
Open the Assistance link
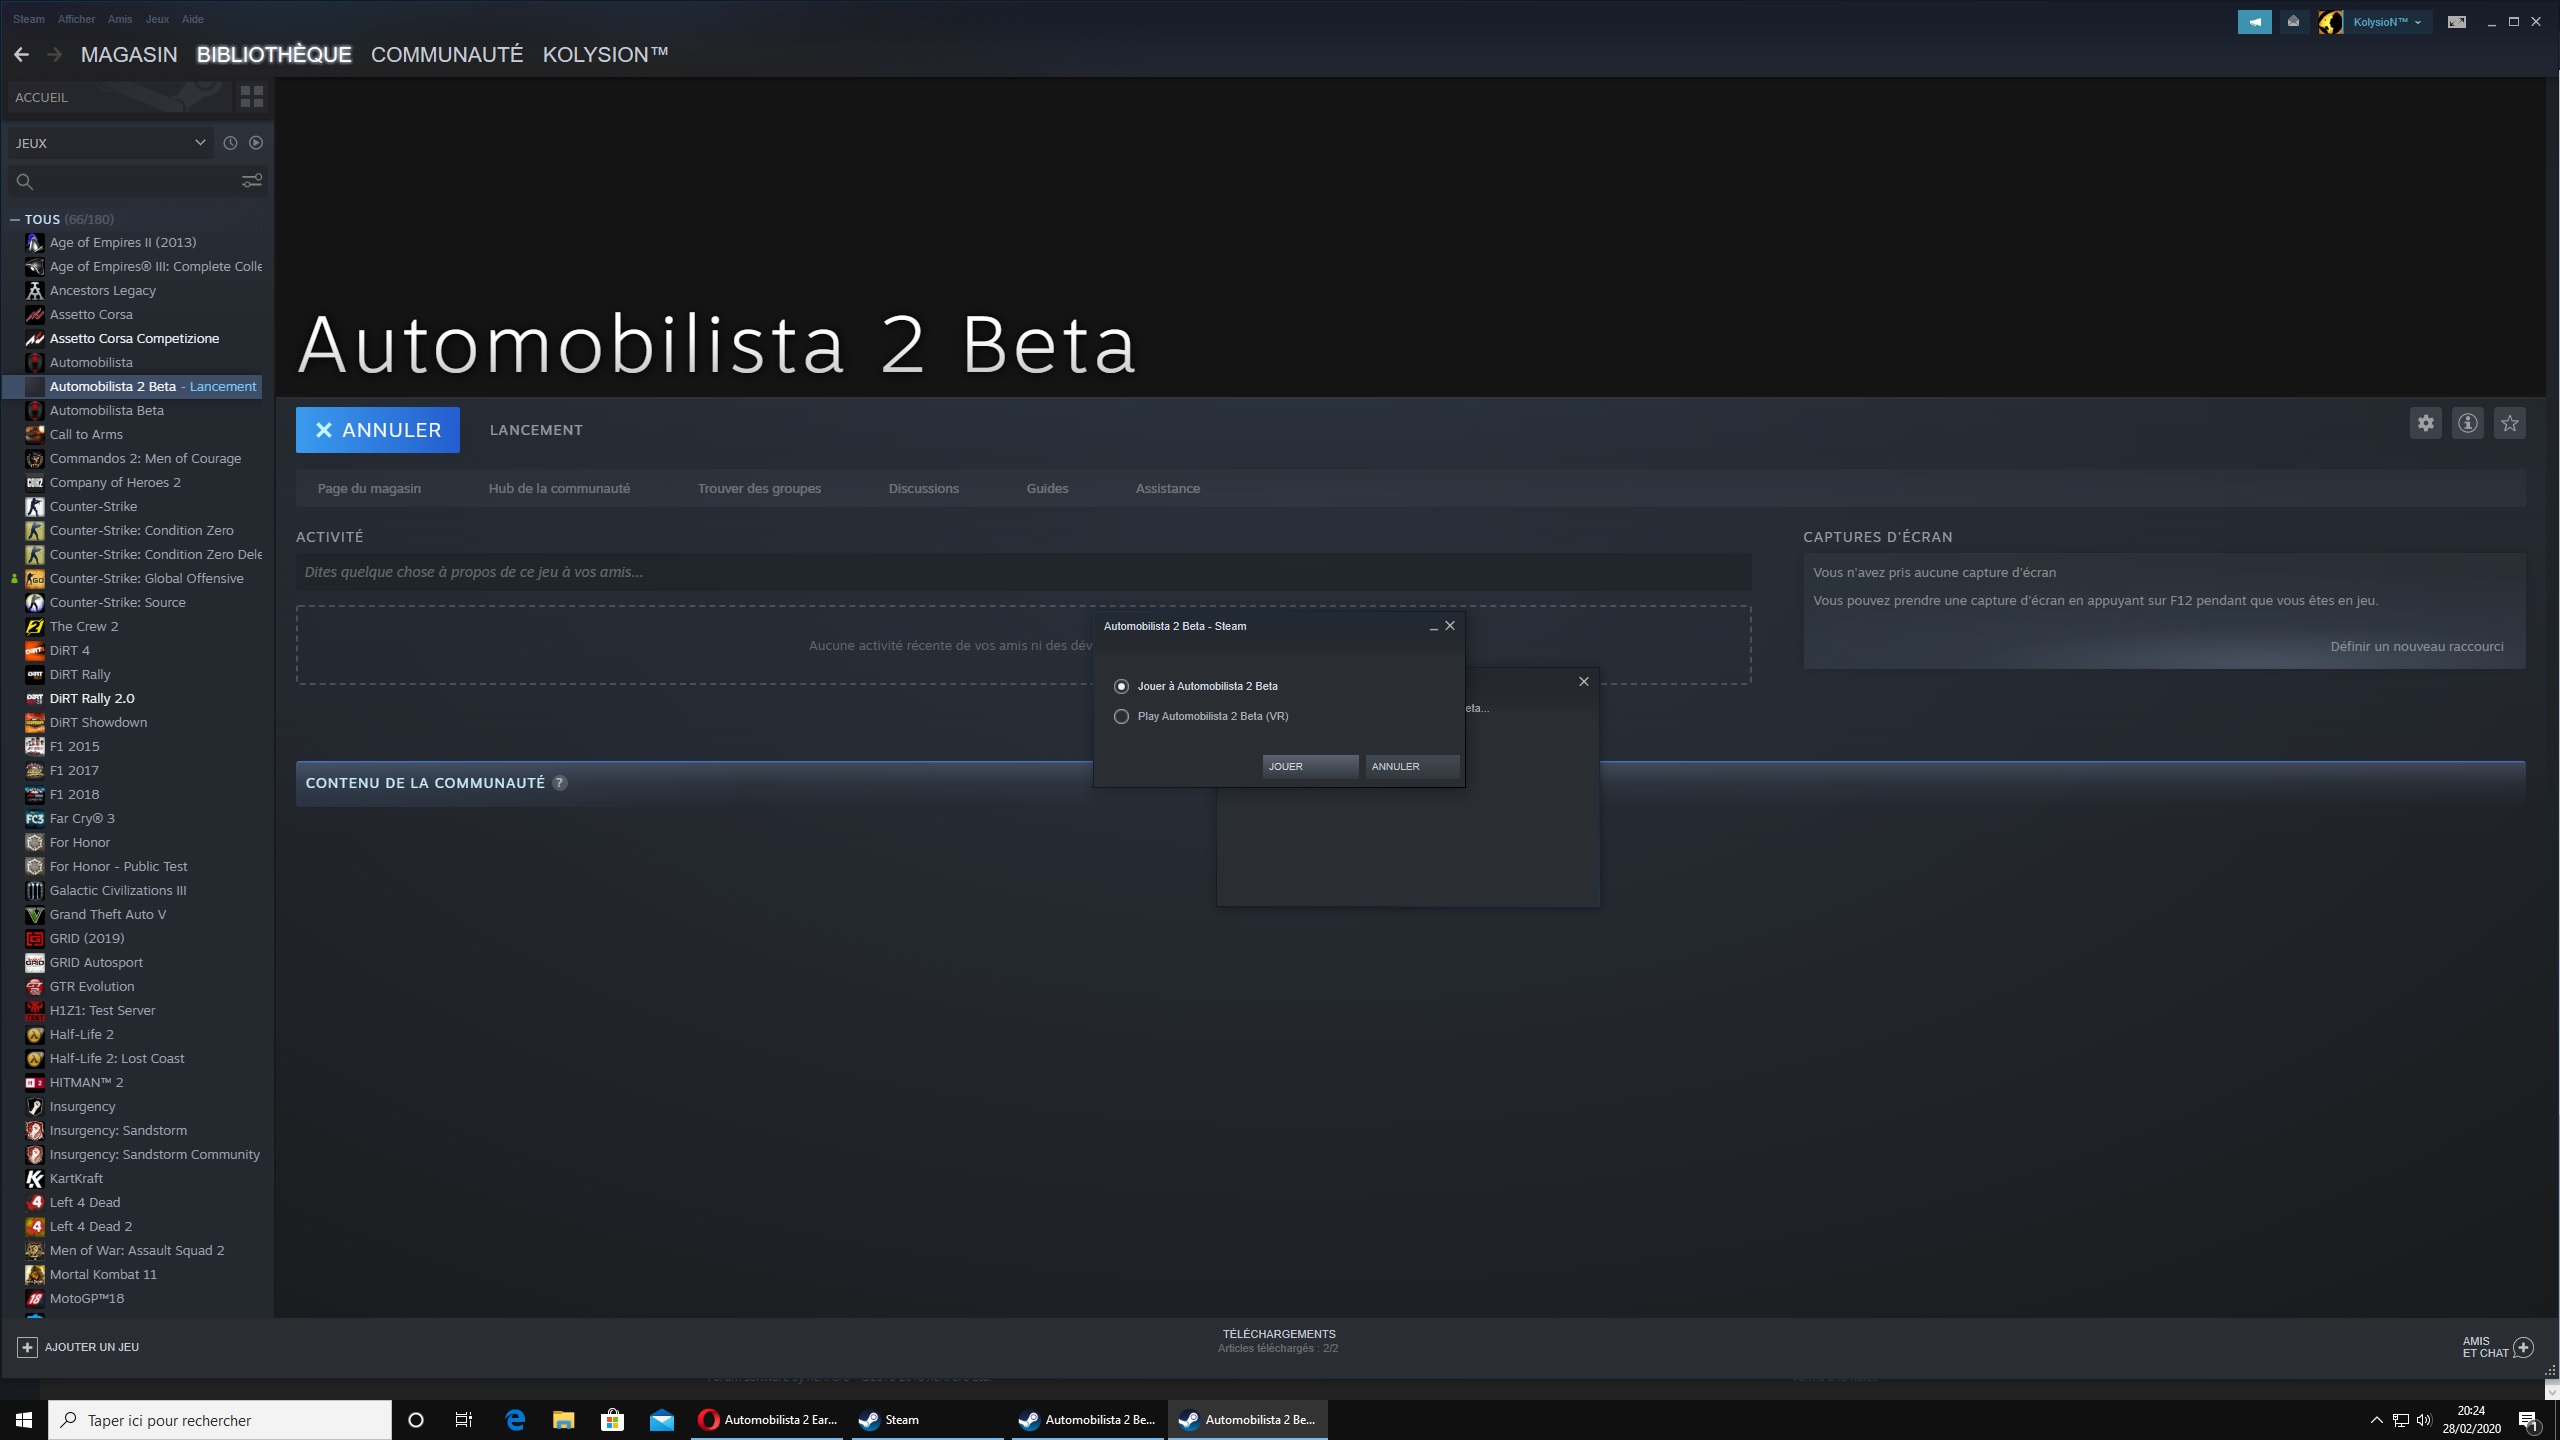point(1168,489)
